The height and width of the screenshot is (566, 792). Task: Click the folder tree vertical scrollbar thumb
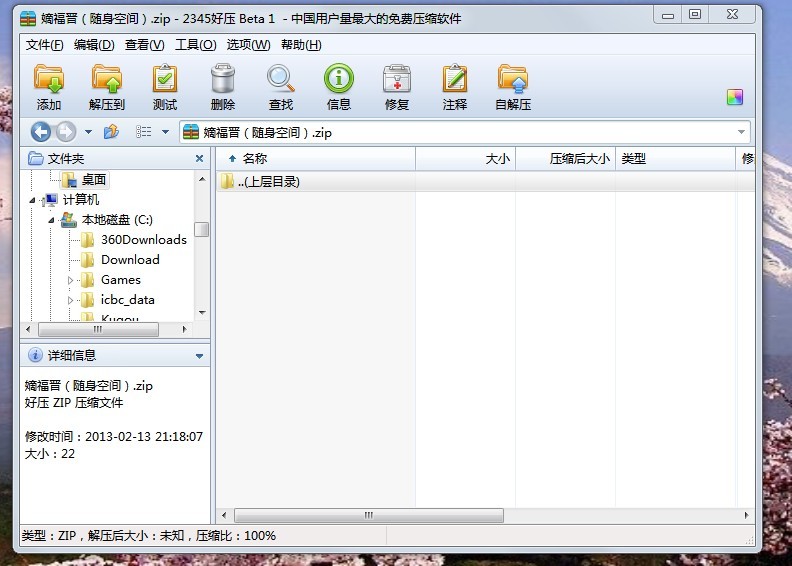202,229
